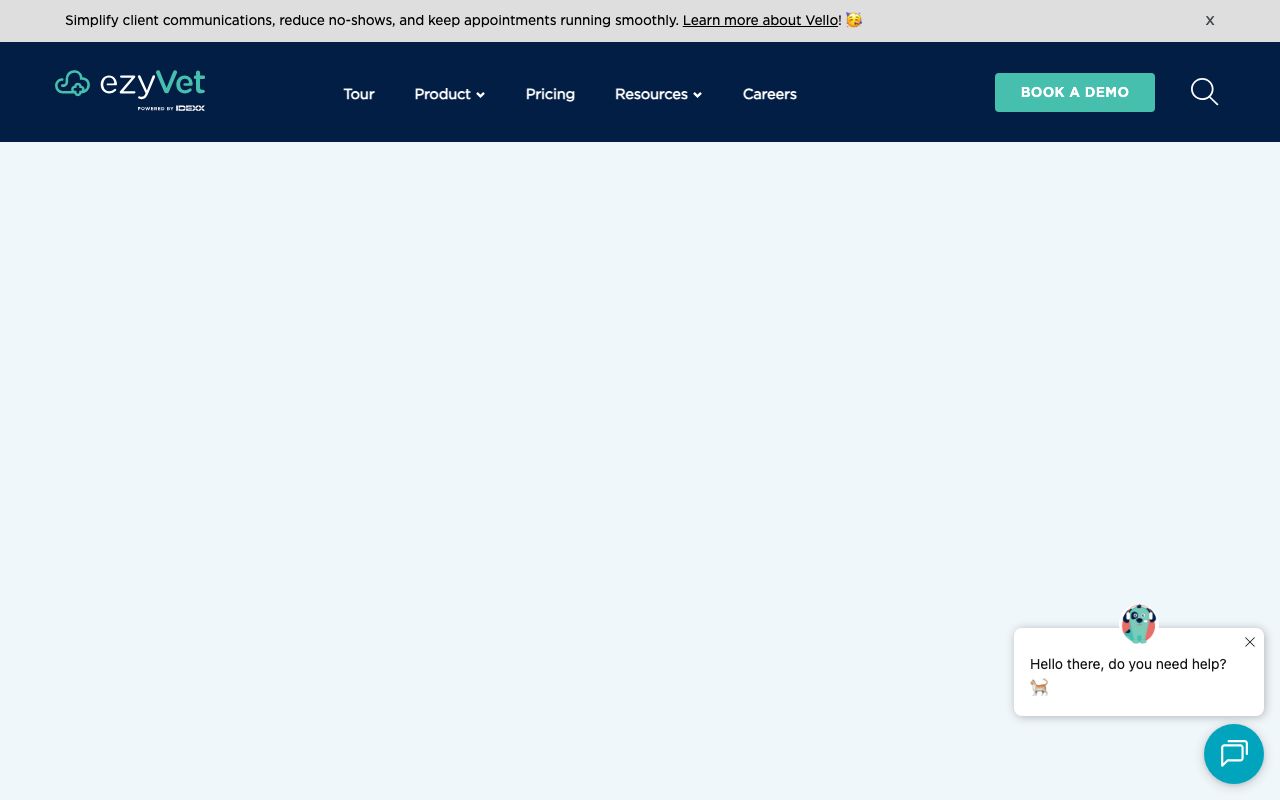
Task: Expand the Product dropdown menu
Action: (450, 94)
